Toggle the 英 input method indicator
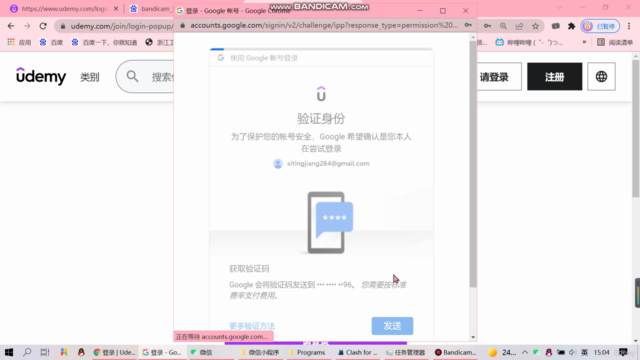 [x=584, y=352]
